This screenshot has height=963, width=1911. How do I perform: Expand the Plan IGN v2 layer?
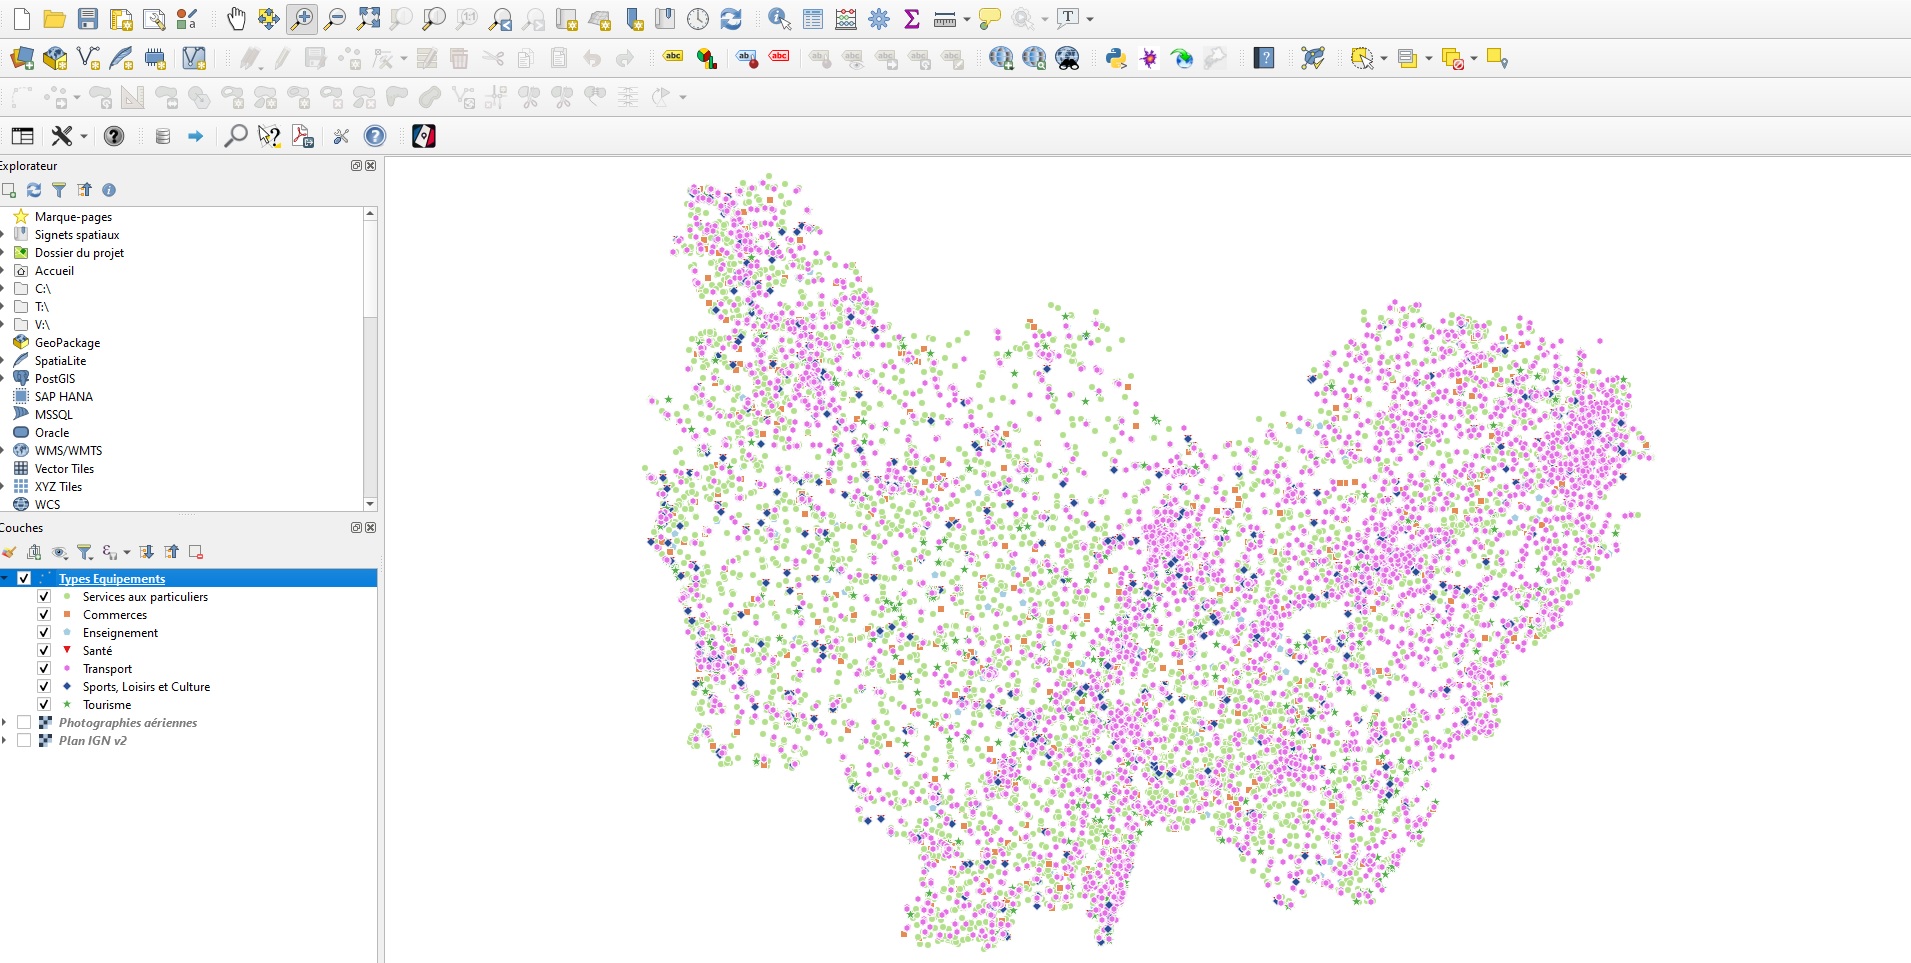5,740
